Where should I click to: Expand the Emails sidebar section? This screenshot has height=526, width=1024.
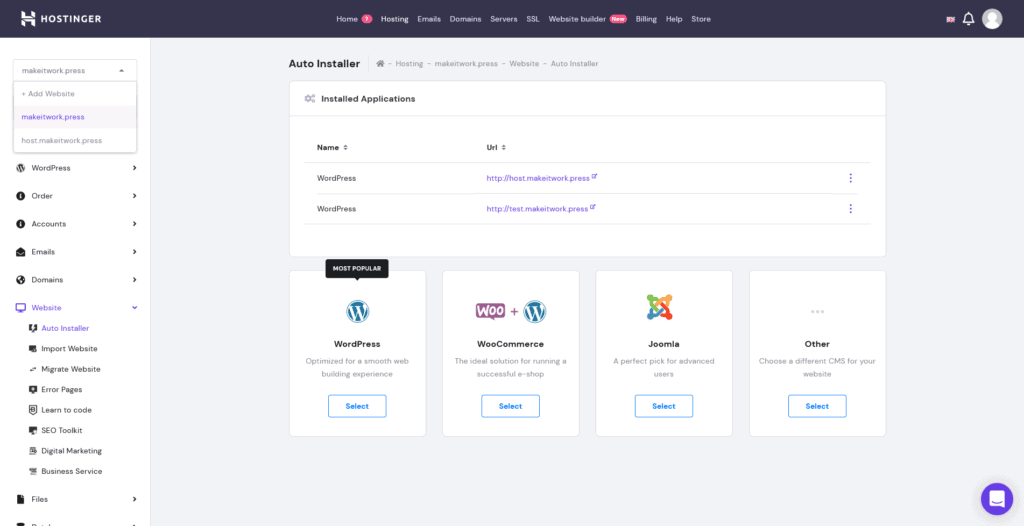point(135,252)
